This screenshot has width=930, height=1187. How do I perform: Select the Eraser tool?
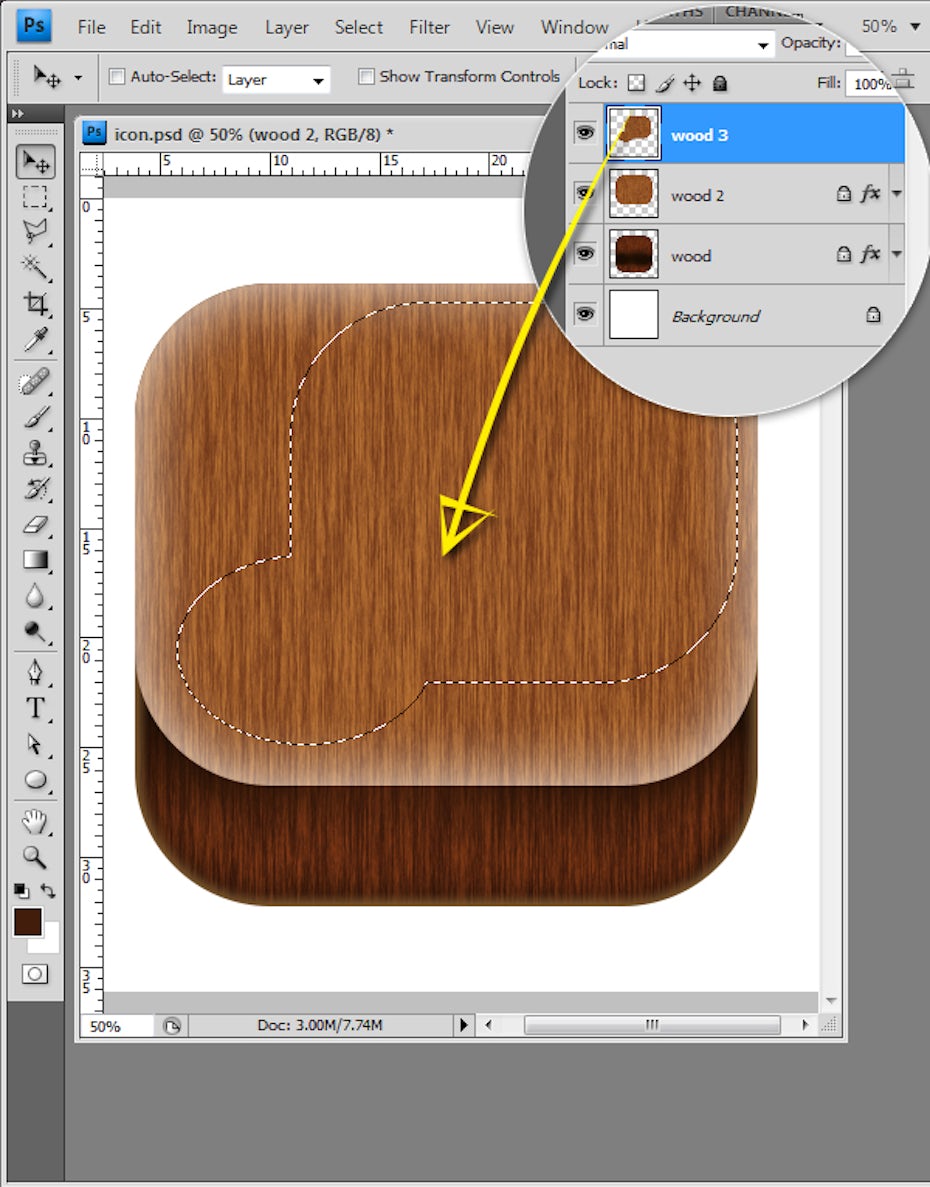pos(36,524)
